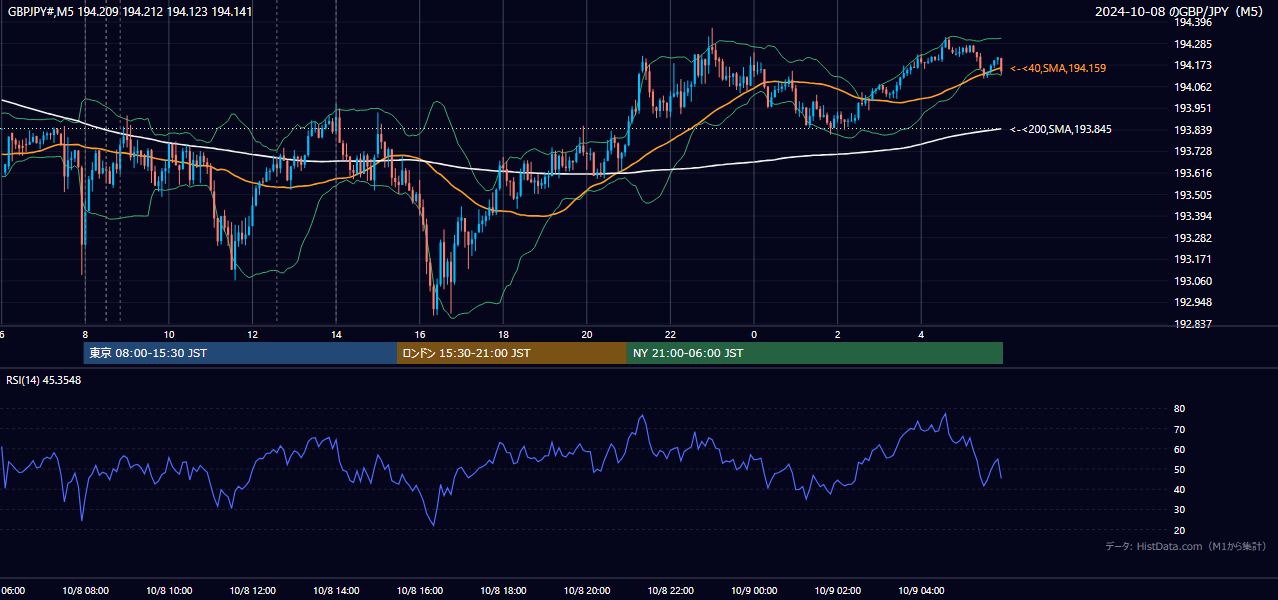Click RSI scale value 60

pyautogui.click(x=1179, y=449)
